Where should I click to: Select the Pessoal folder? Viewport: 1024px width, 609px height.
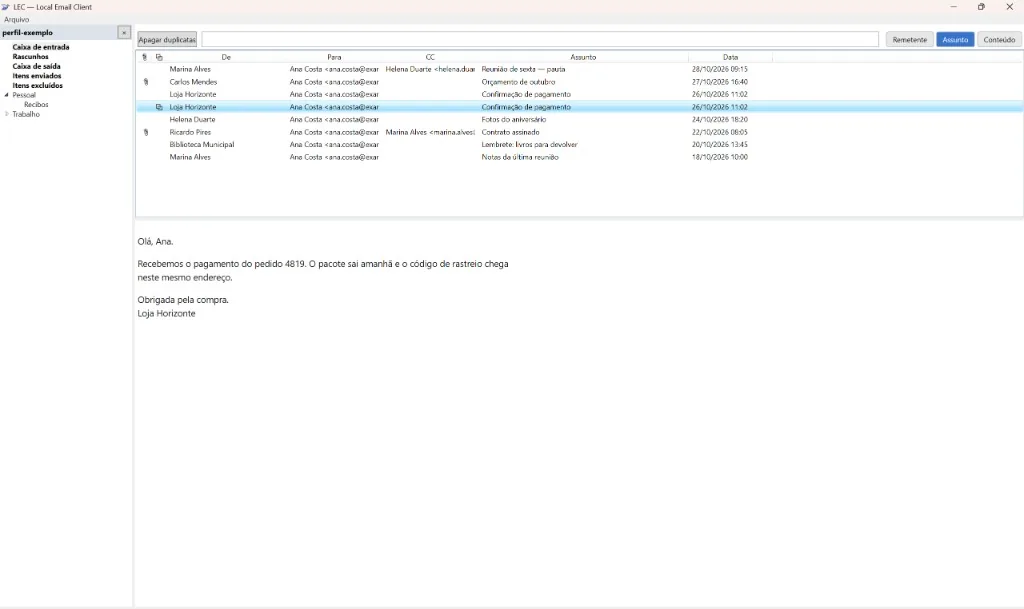24,95
